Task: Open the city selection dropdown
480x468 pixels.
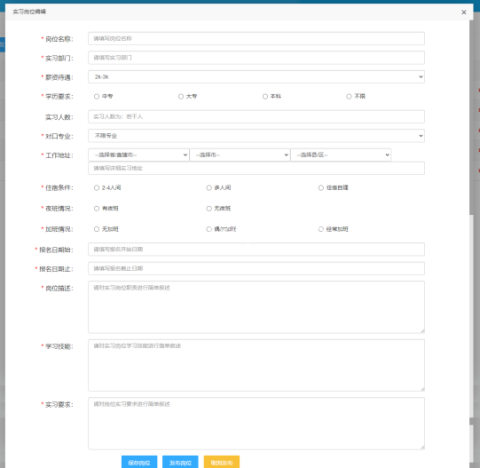Action: point(240,155)
